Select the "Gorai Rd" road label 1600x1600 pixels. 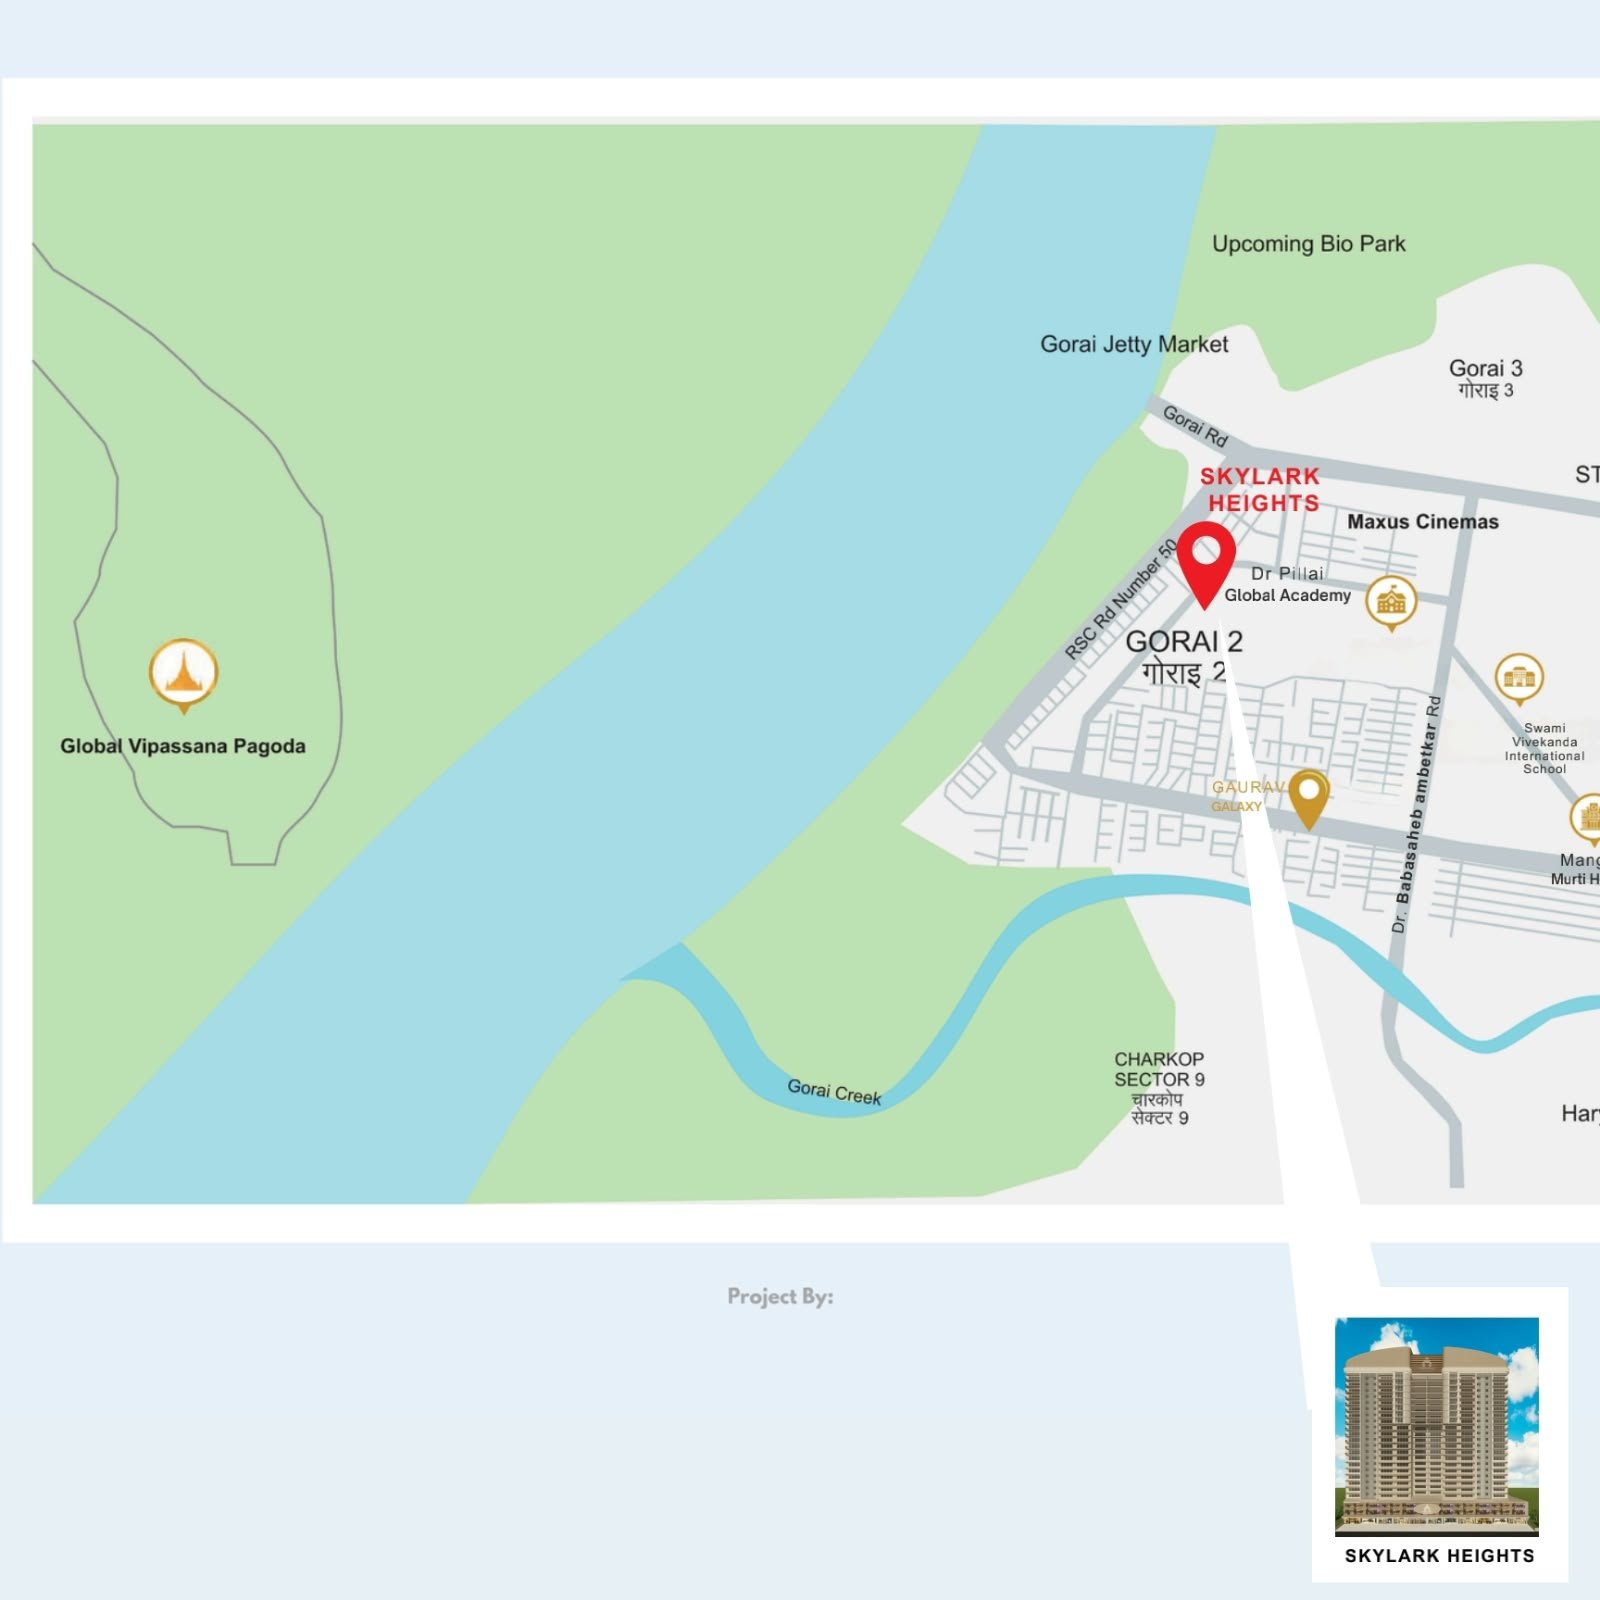point(1194,427)
